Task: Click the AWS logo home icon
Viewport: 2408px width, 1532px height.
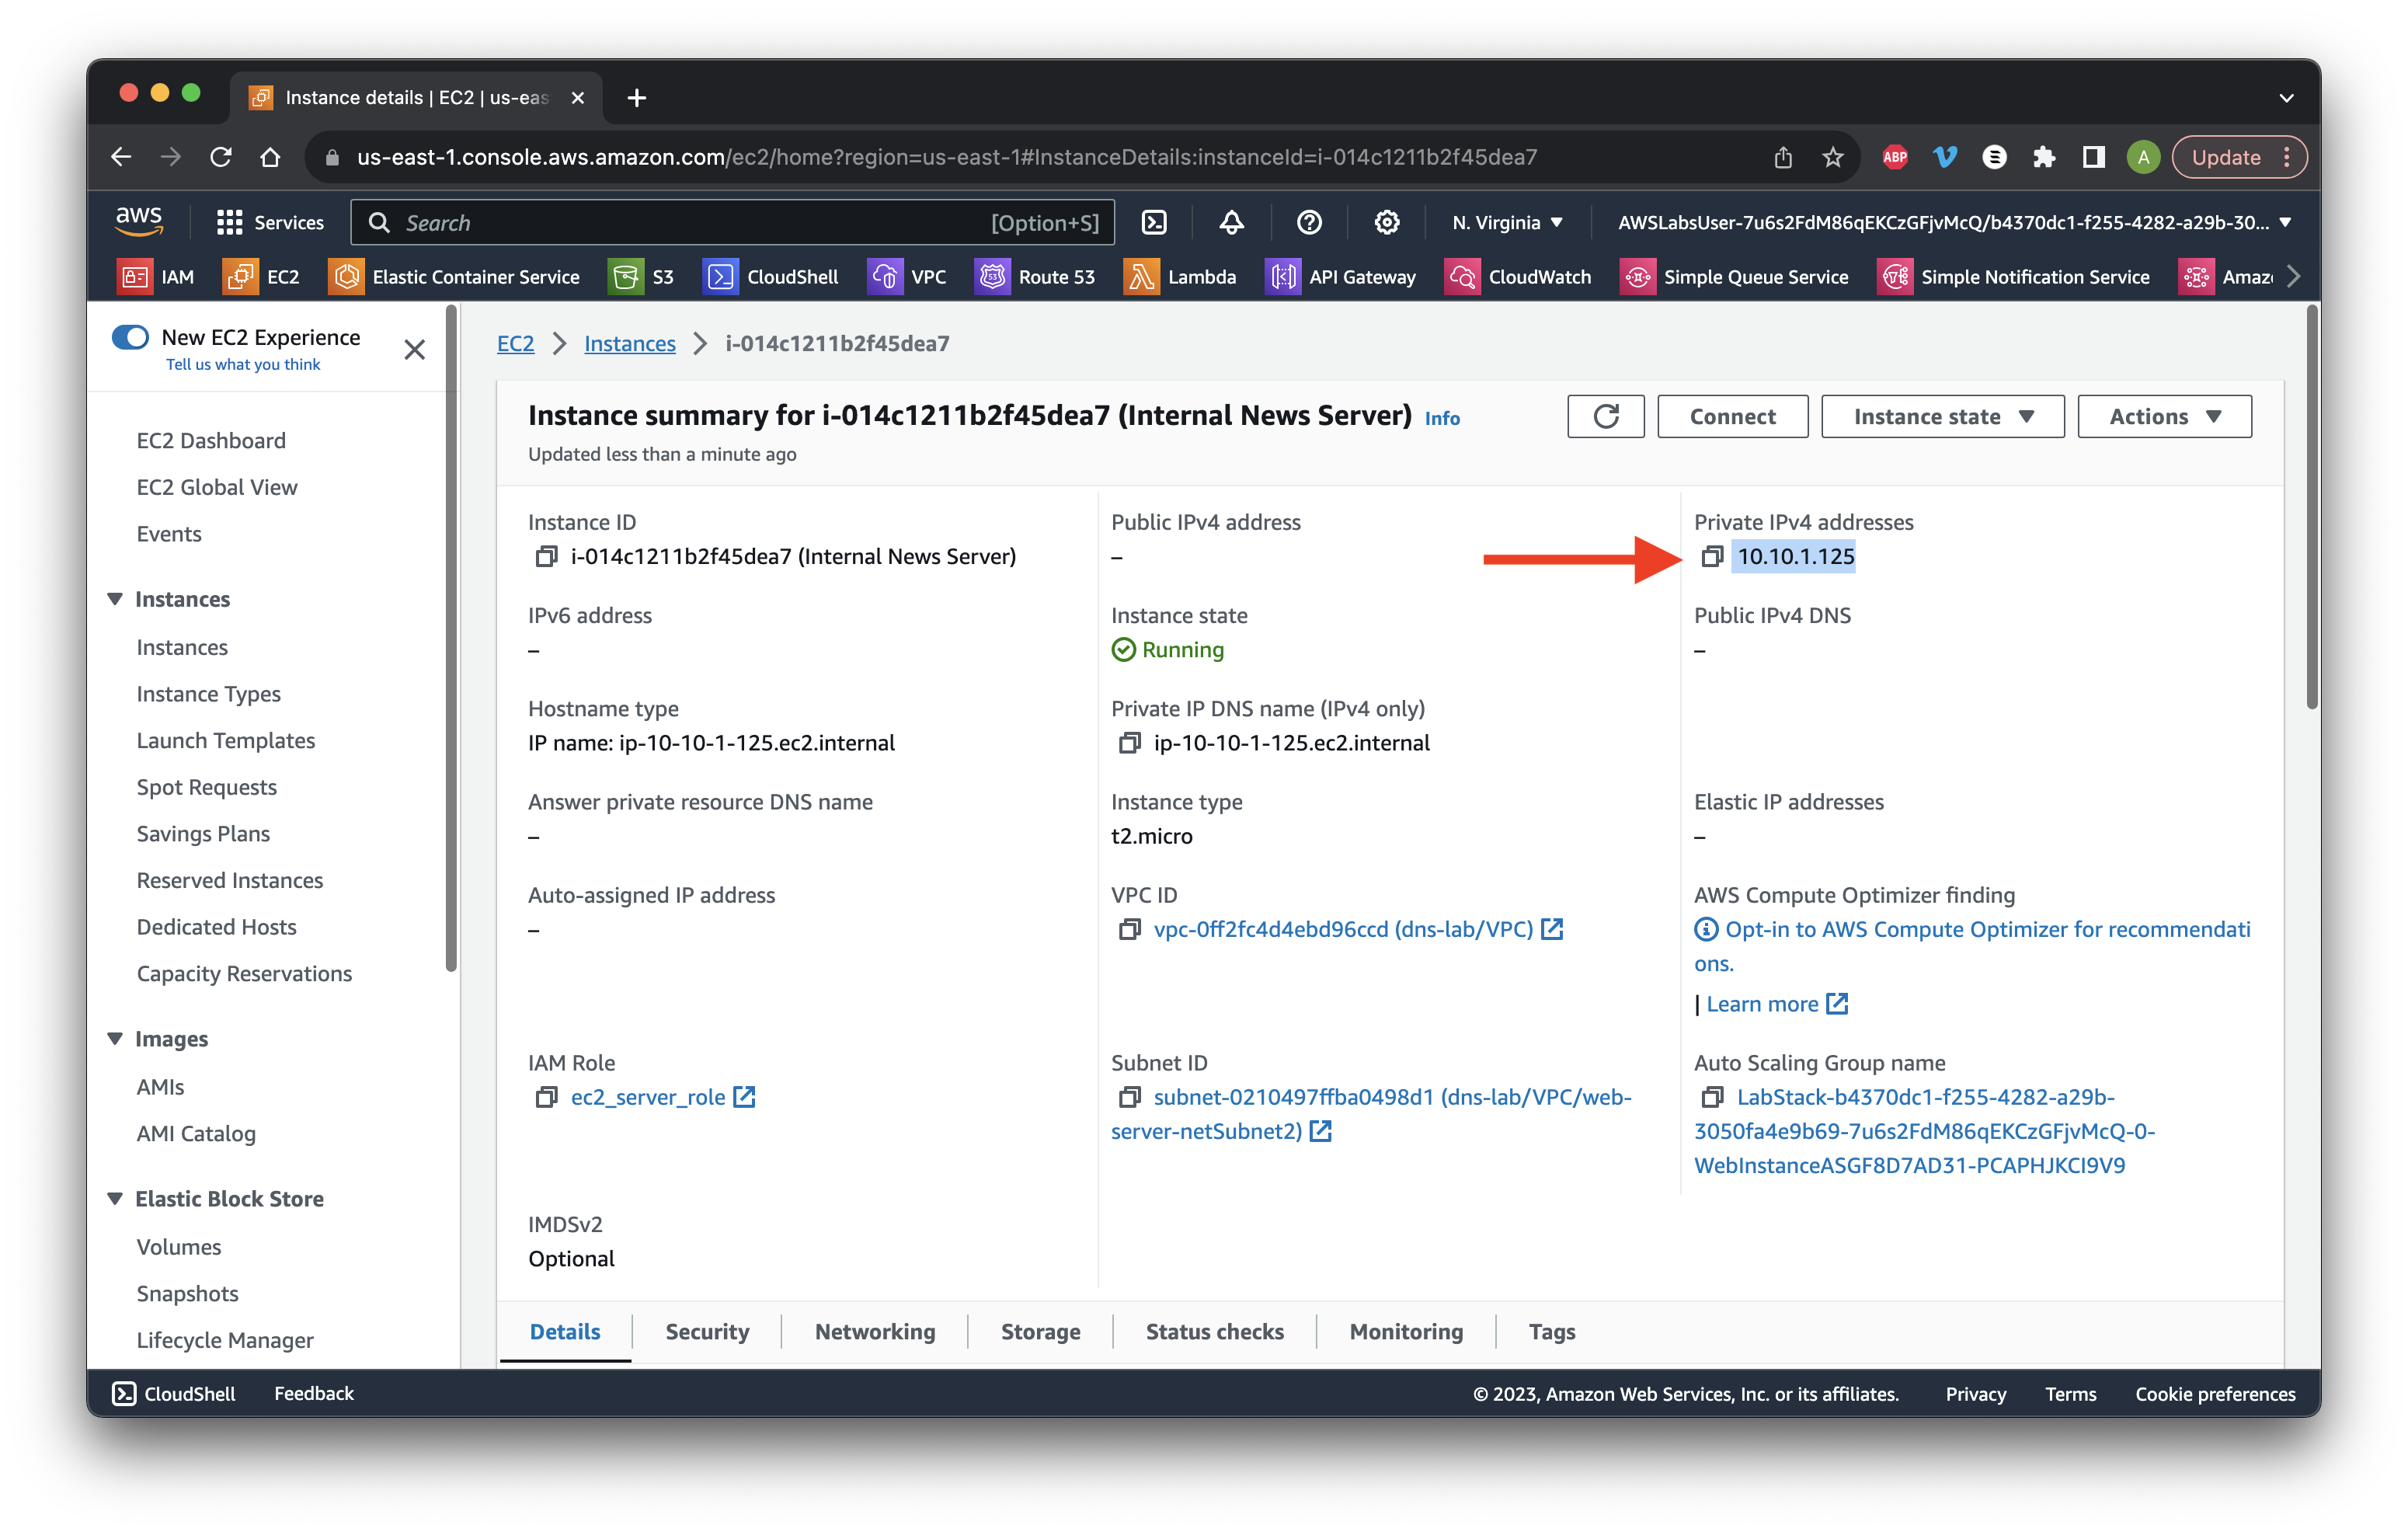Action: coord(139,221)
